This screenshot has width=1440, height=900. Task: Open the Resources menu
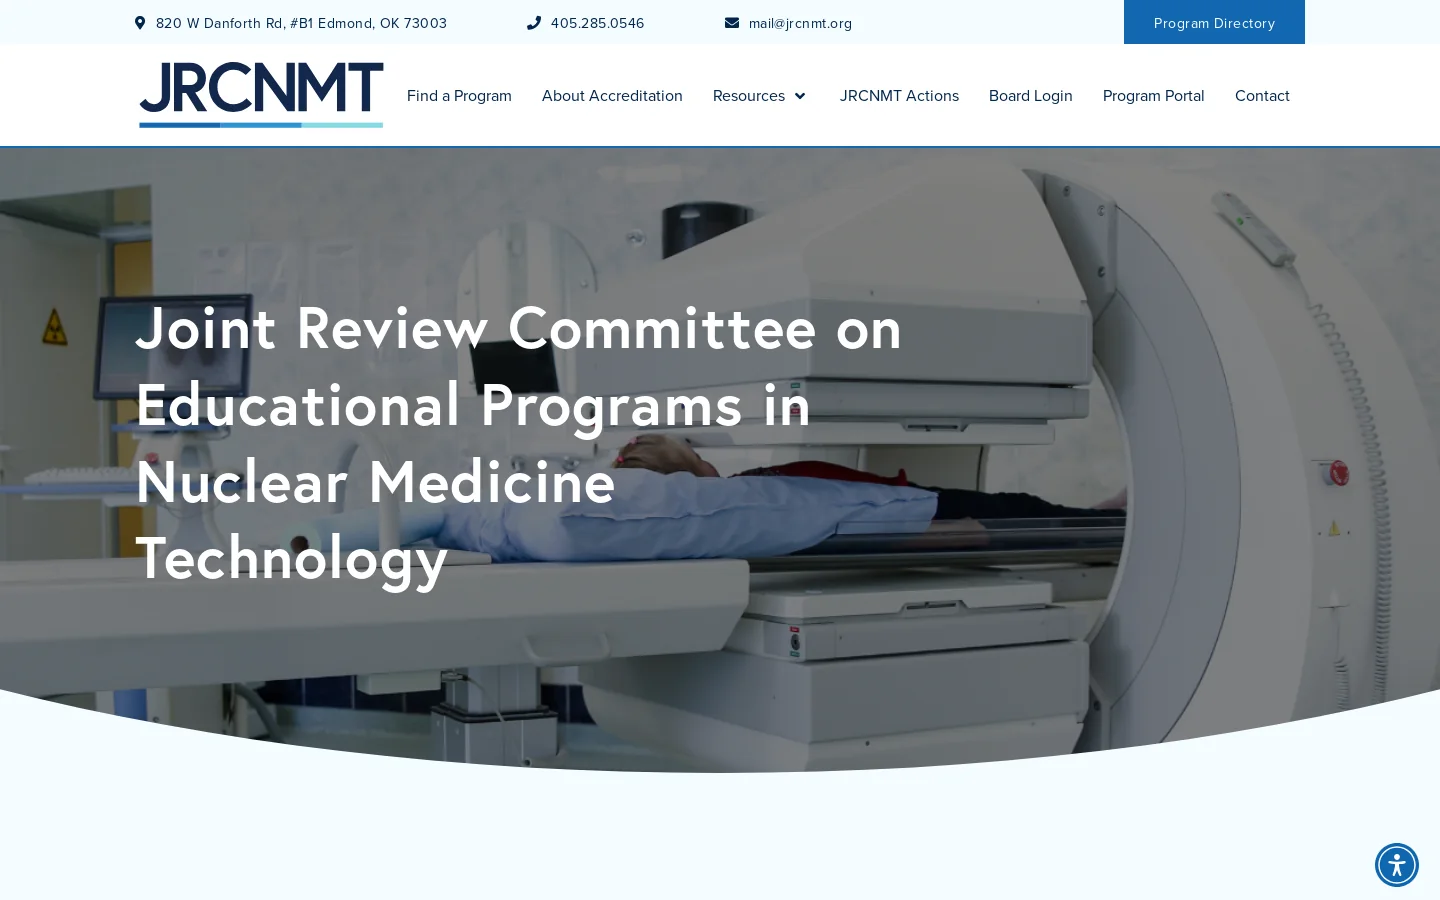point(749,96)
